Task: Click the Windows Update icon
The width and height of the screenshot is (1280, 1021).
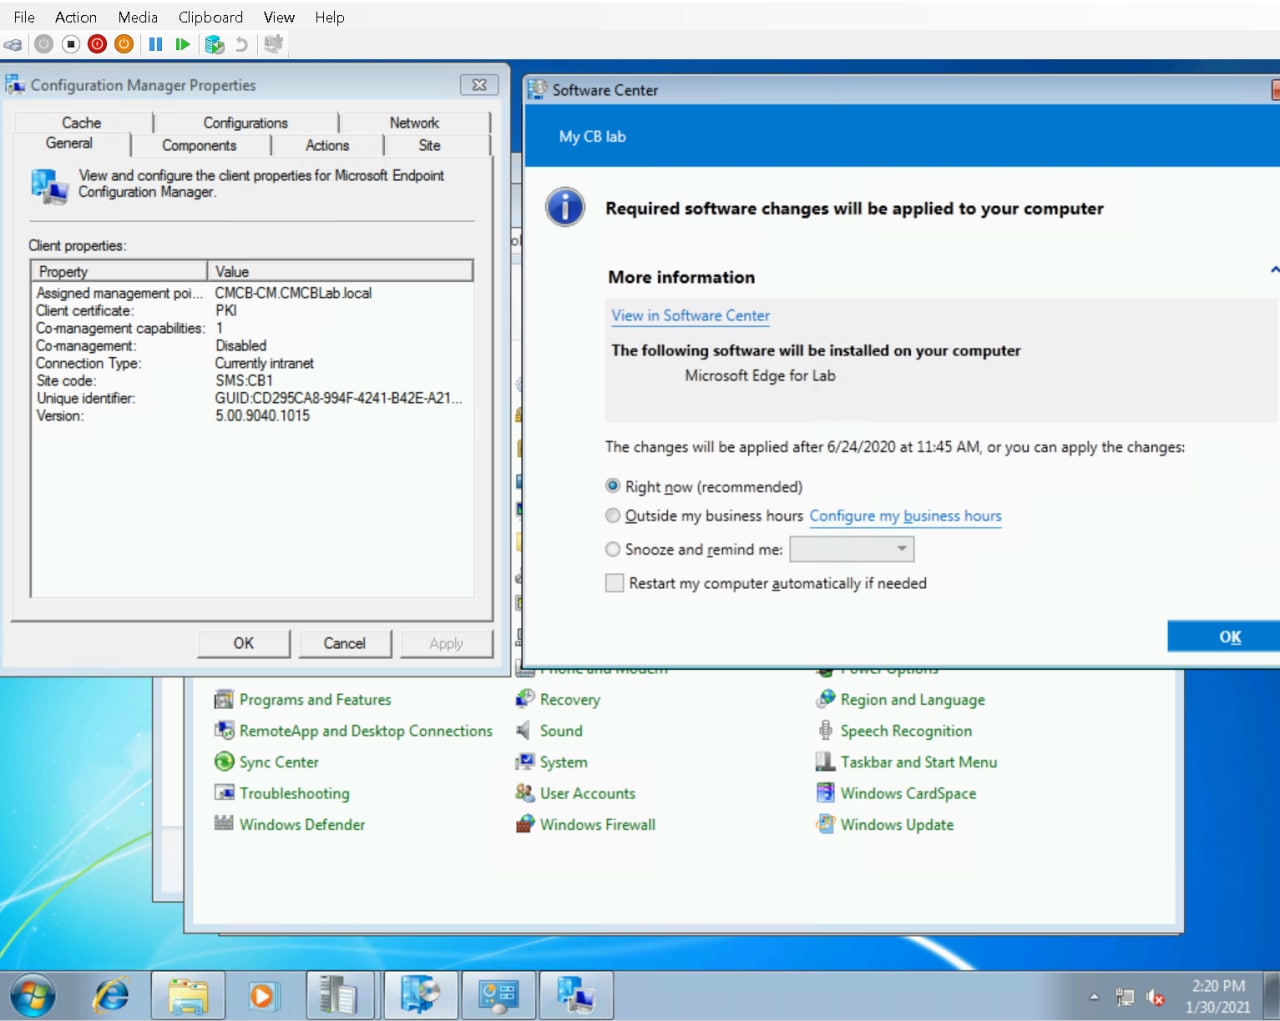Action: coord(825,824)
